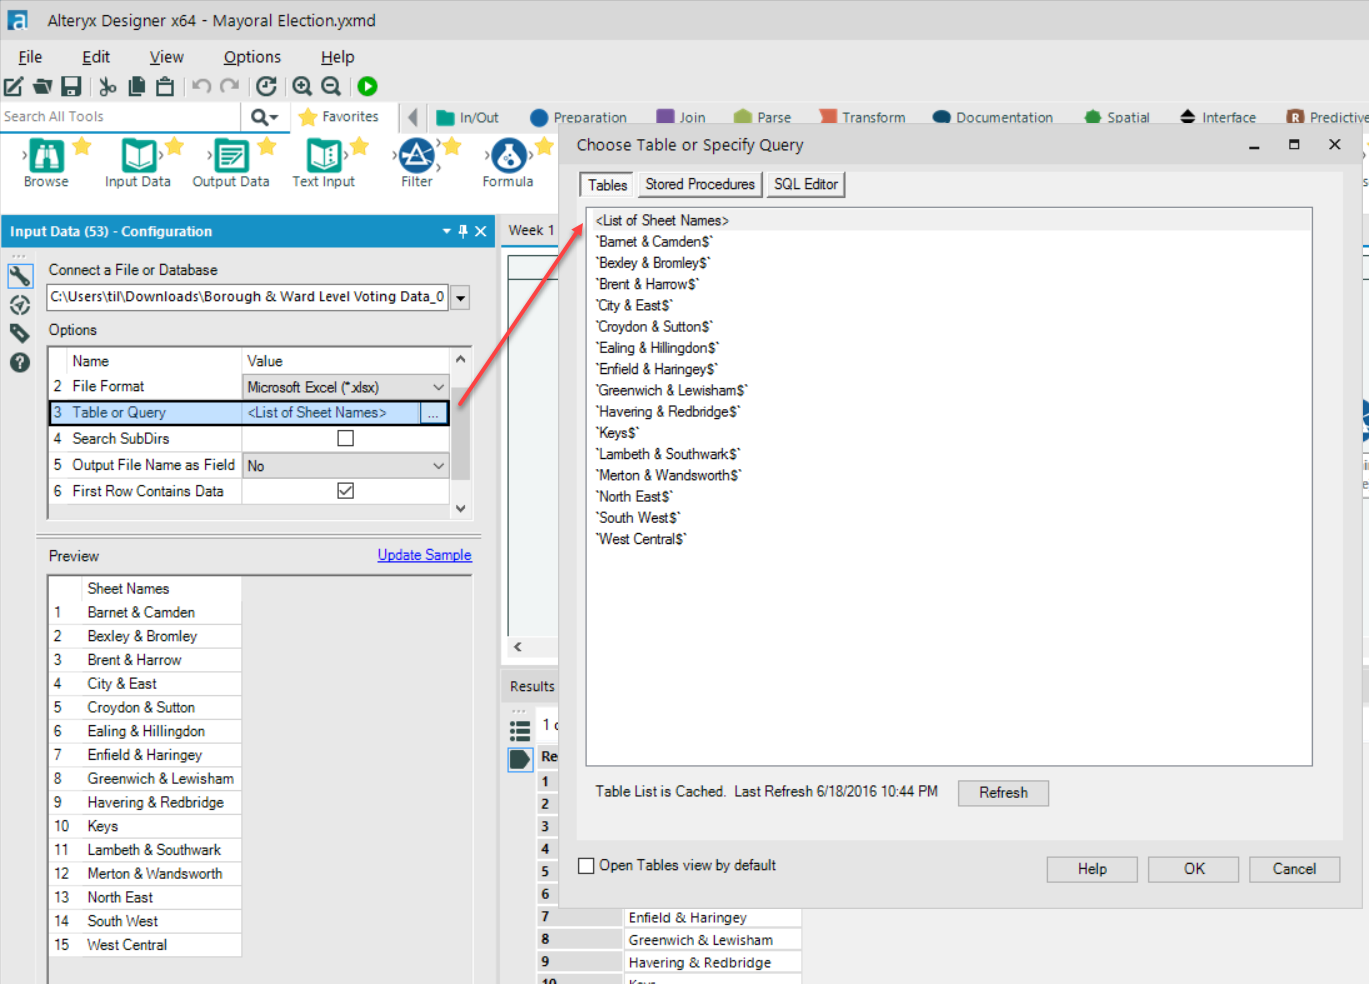Click the Search All Tools field
This screenshot has width=1369, height=984.
pos(120,117)
